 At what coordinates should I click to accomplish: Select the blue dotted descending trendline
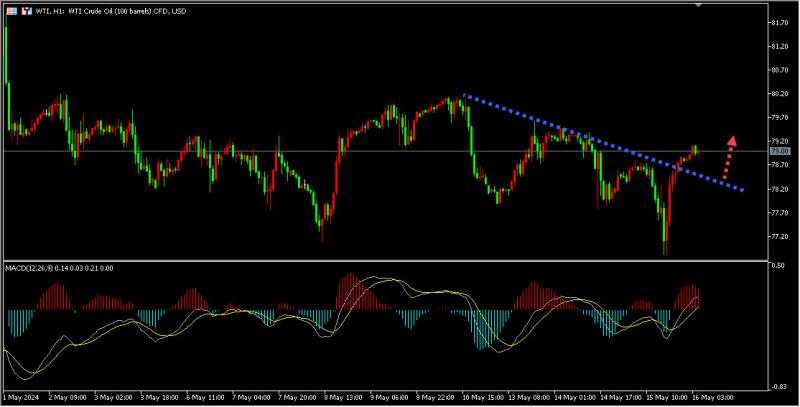pyautogui.click(x=603, y=142)
